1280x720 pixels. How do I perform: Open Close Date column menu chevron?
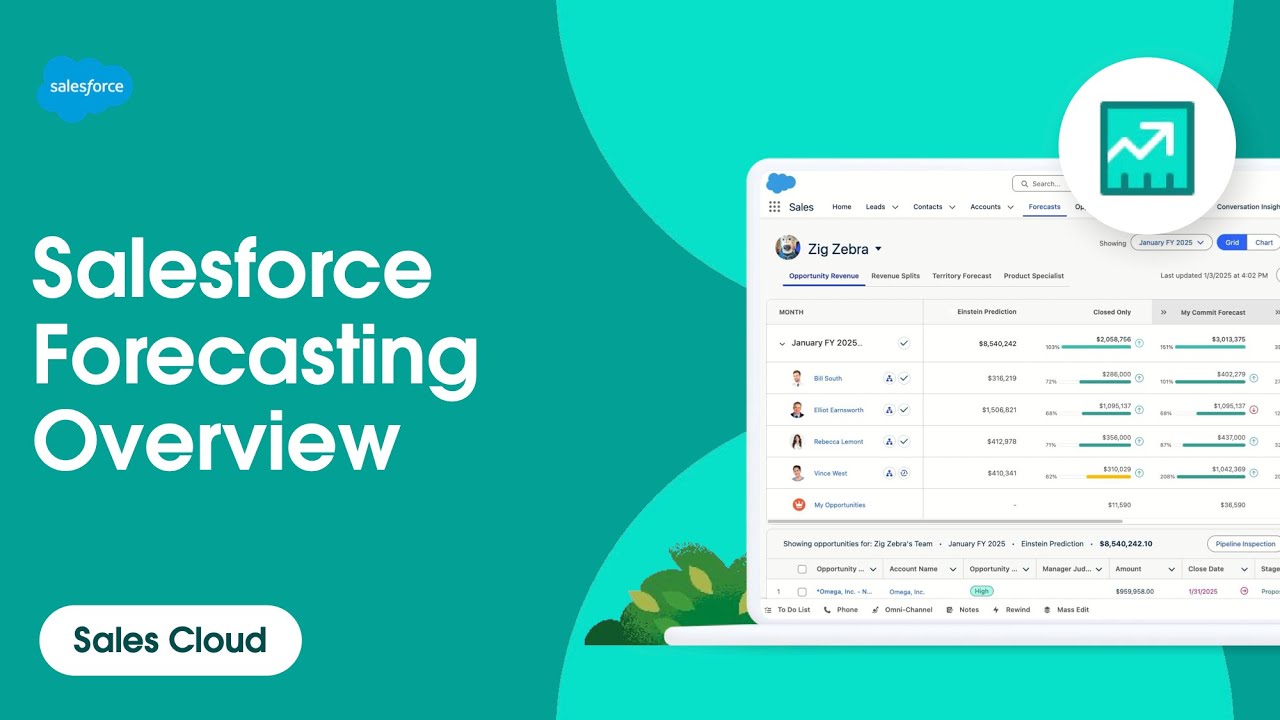(x=1244, y=569)
